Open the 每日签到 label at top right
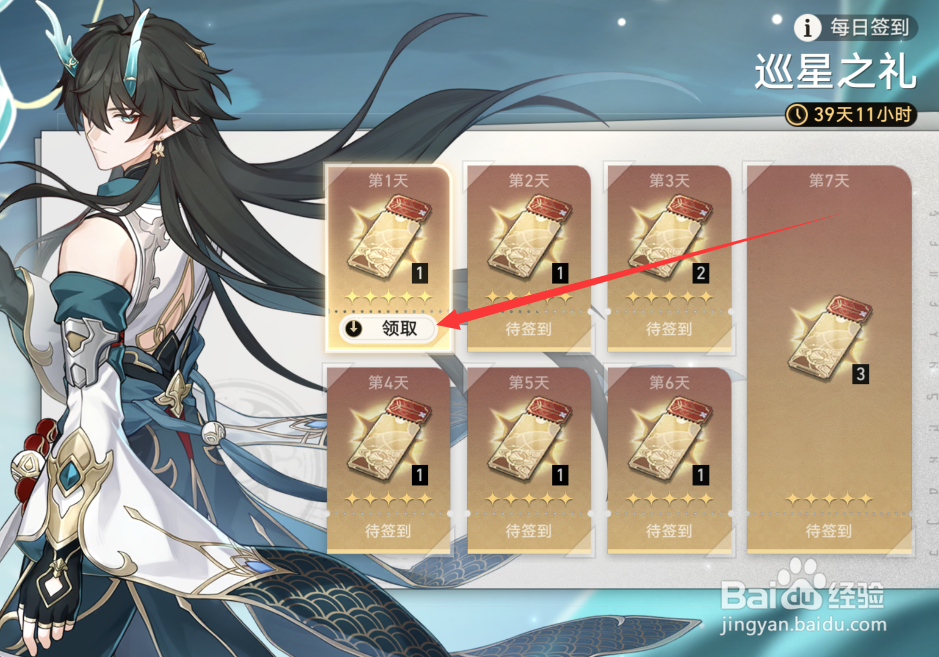This screenshot has width=939, height=657. (870, 28)
